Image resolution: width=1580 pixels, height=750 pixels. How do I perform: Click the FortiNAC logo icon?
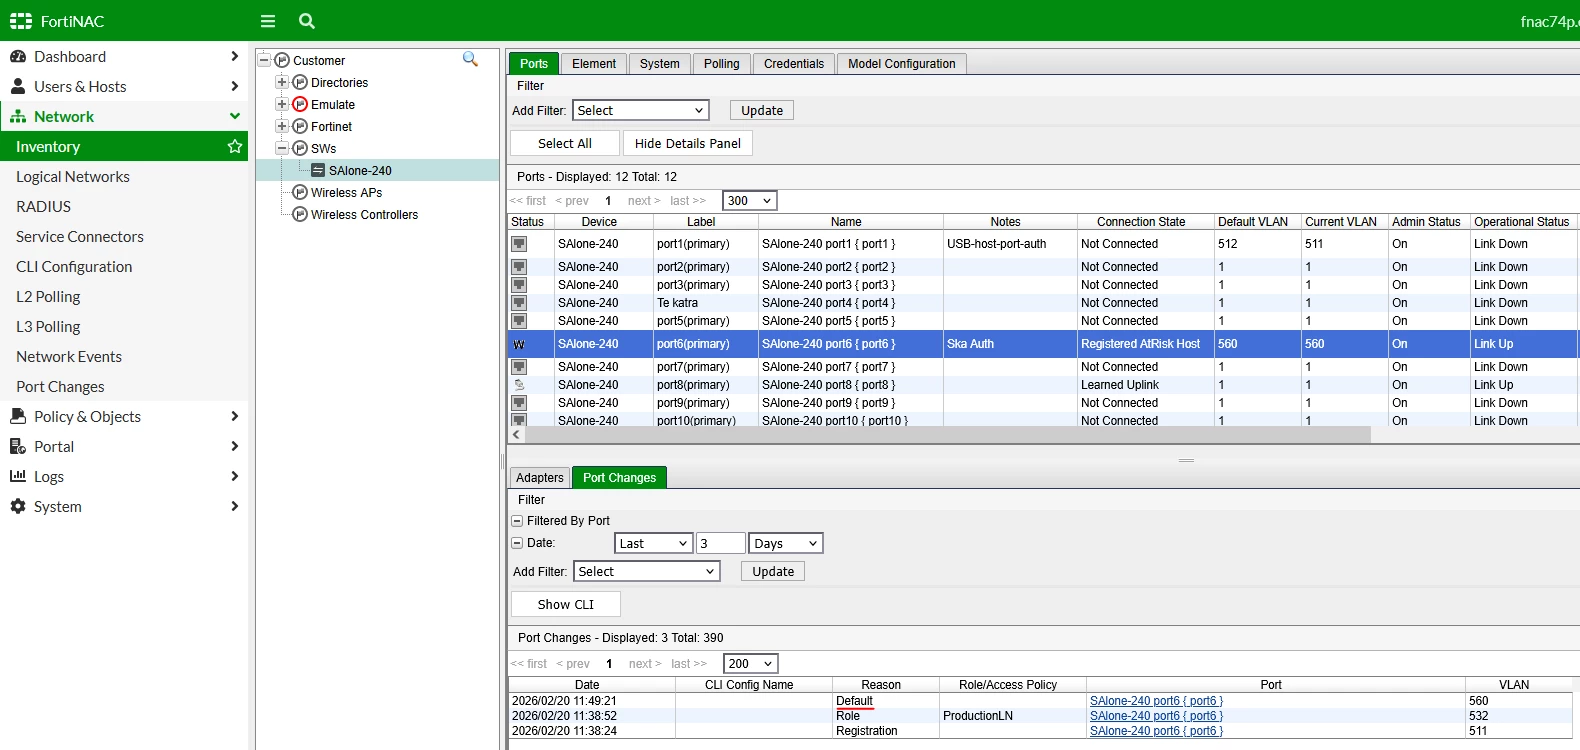point(21,21)
